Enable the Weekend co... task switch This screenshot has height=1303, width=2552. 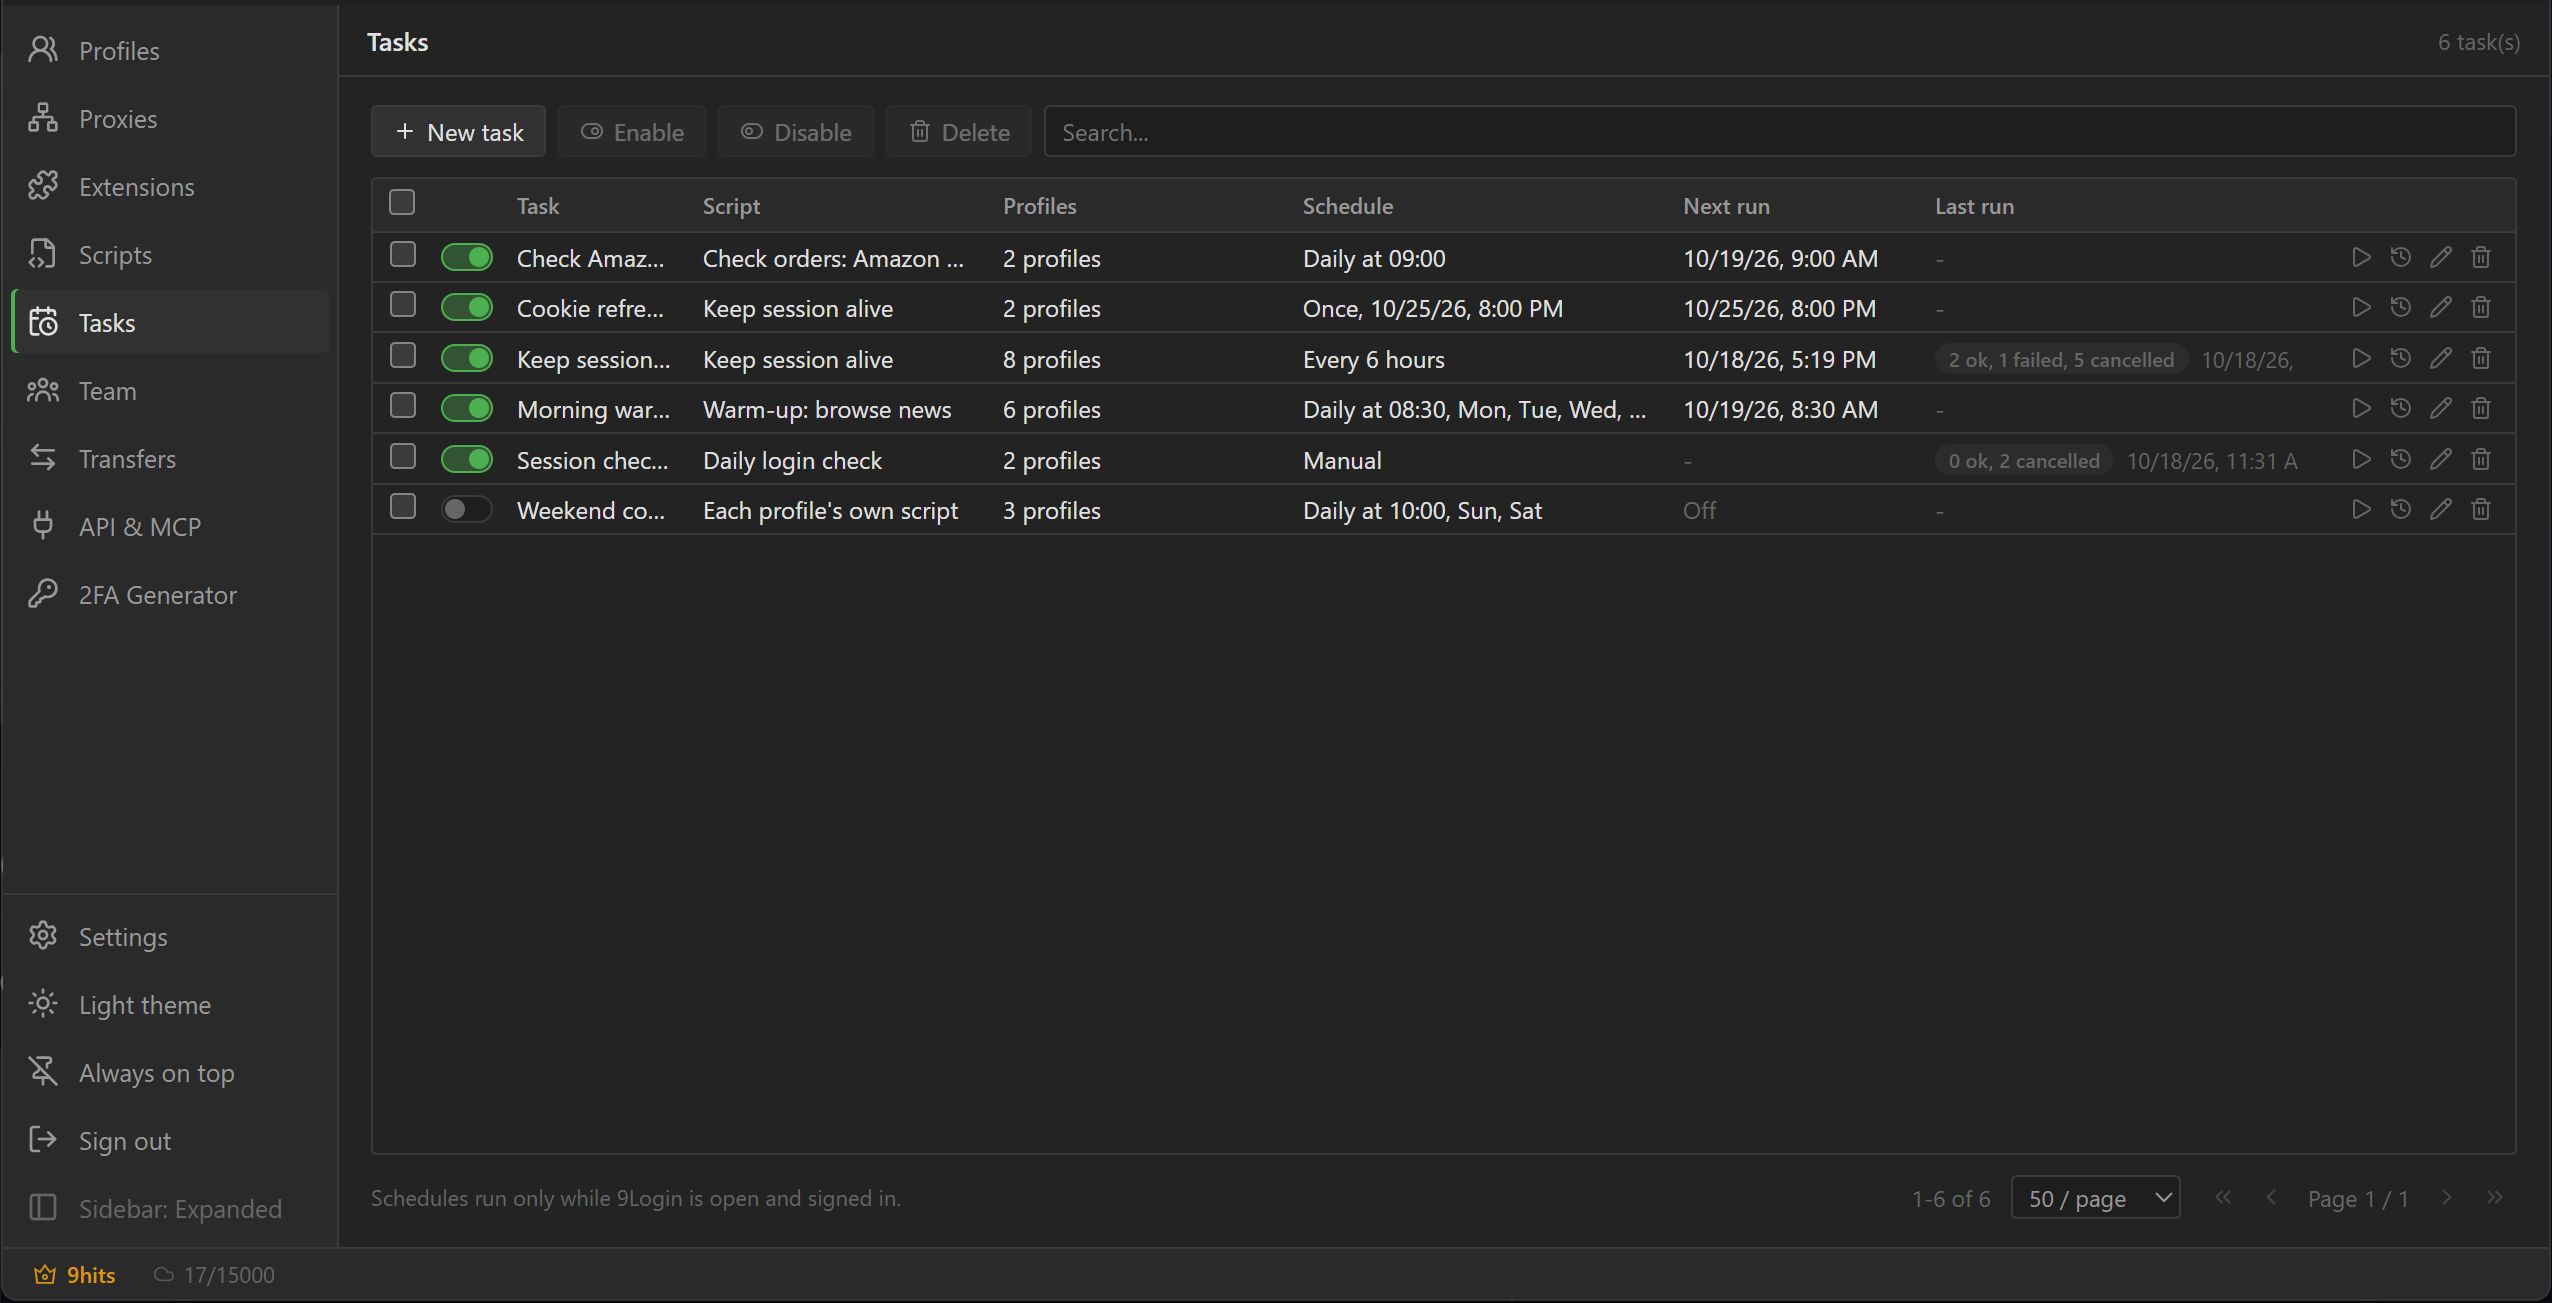[467, 510]
